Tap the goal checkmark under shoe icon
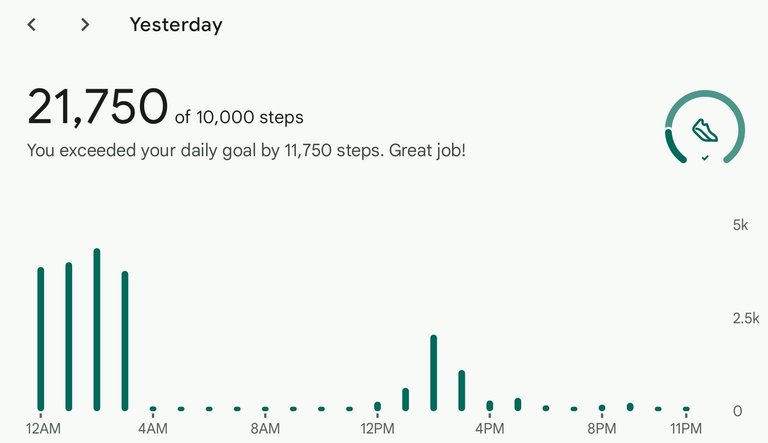 [705, 158]
